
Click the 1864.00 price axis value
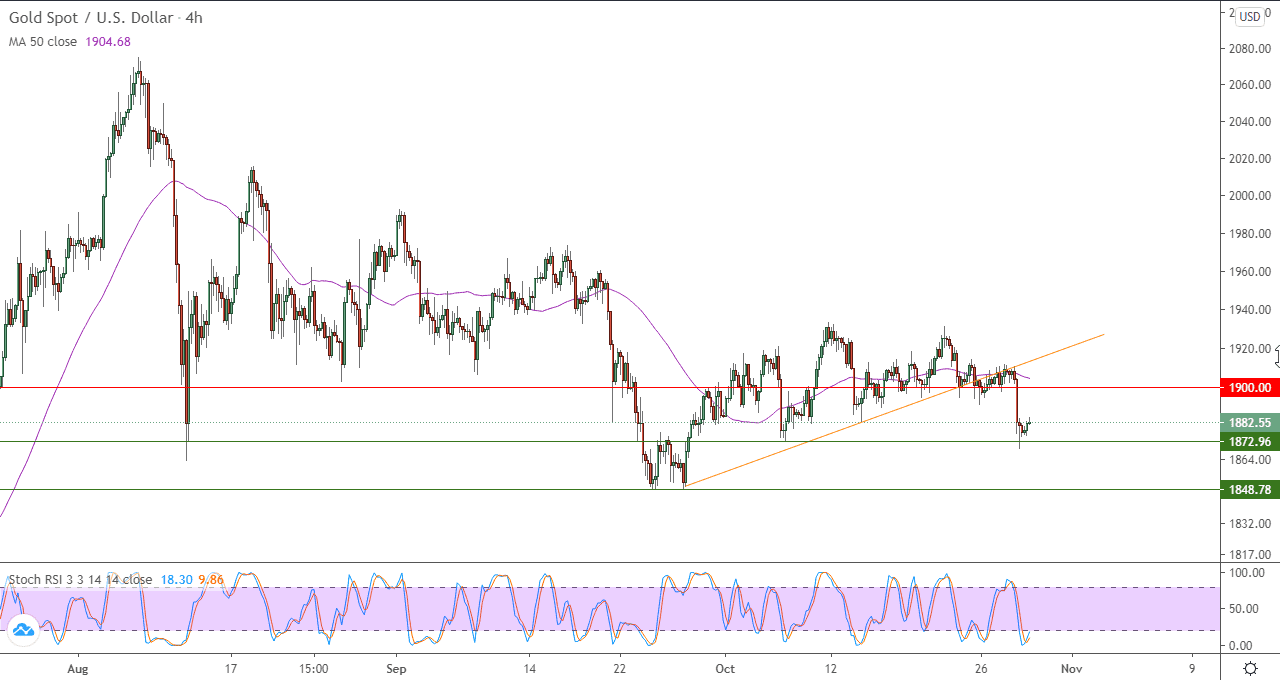pyautogui.click(x=1251, y=460)
